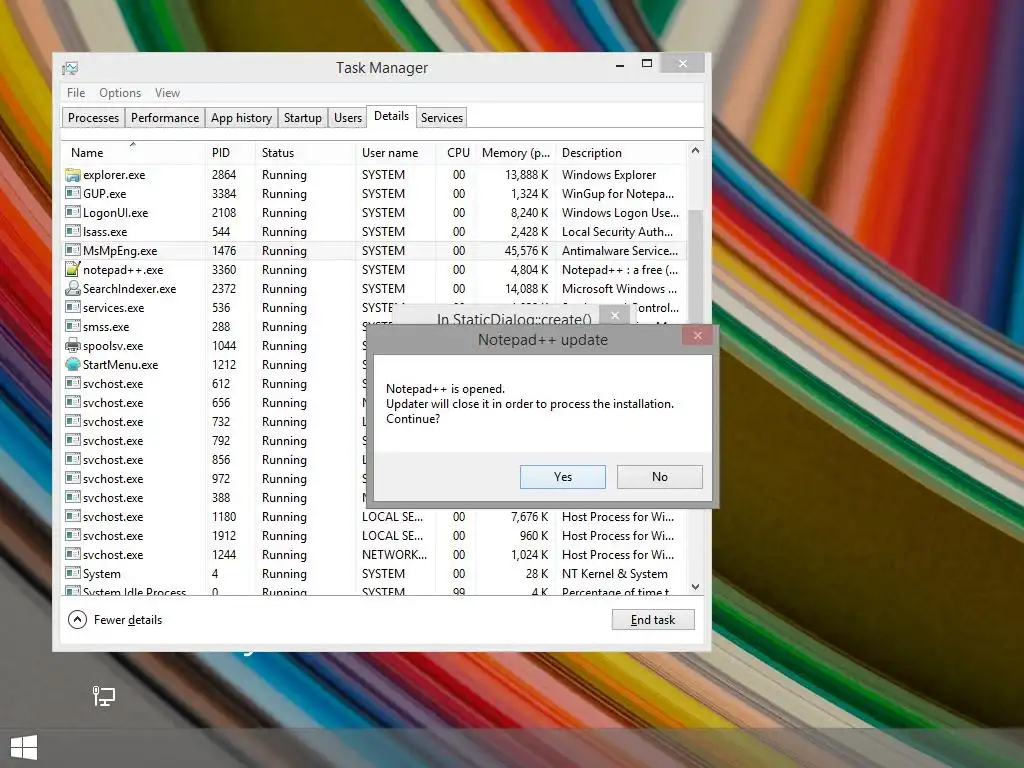Open the File menu
The height and width of the screenshot is (768, 1024).
pyautogui.click(x=76, y=93)
